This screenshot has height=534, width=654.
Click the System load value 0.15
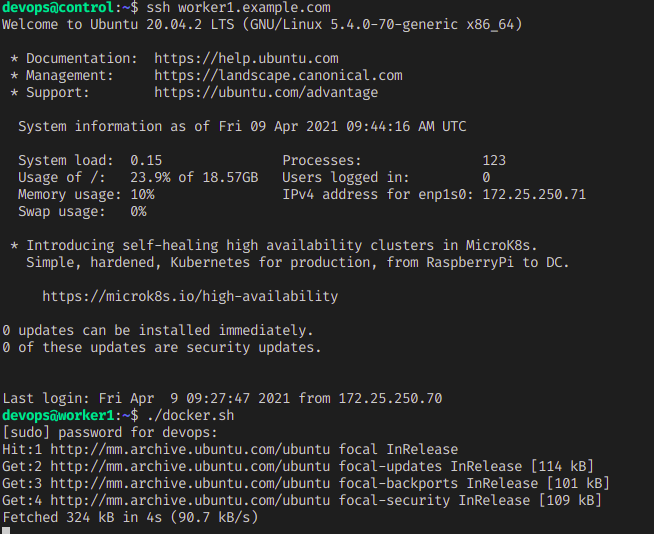146,161
